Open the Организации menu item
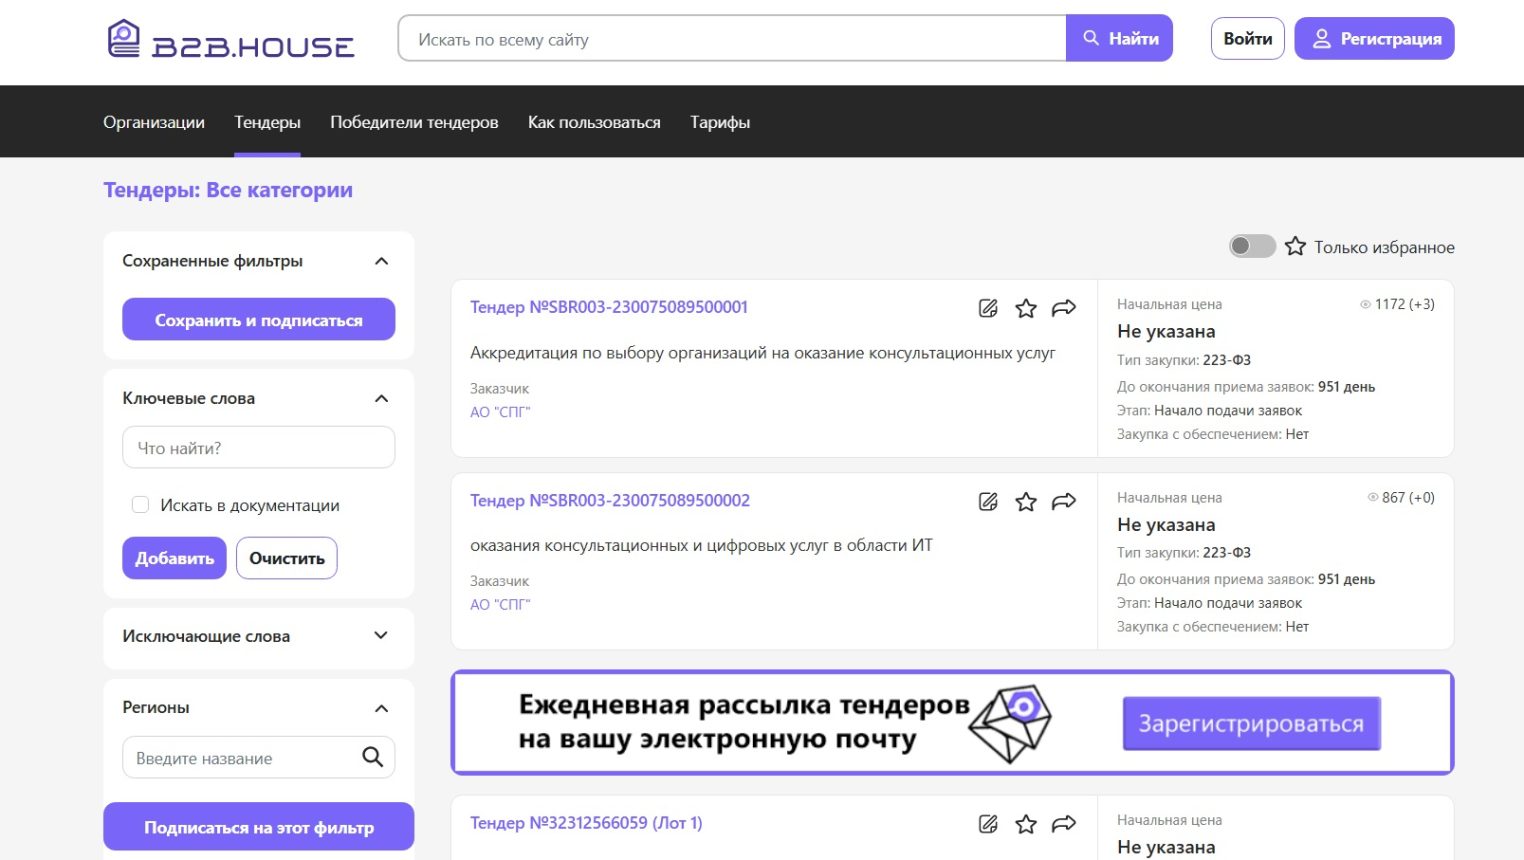 (x=154, y=122)
